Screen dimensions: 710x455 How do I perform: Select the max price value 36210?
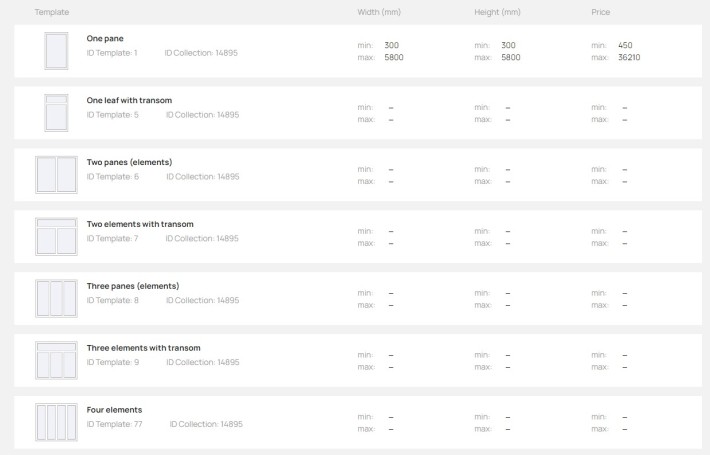(x=629, y=57)
